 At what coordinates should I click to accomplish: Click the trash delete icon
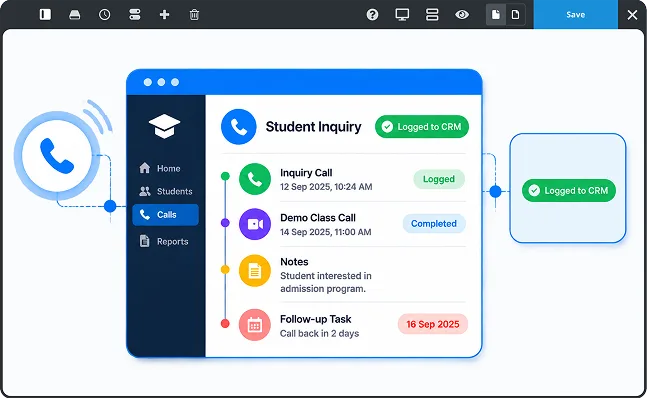194,14
